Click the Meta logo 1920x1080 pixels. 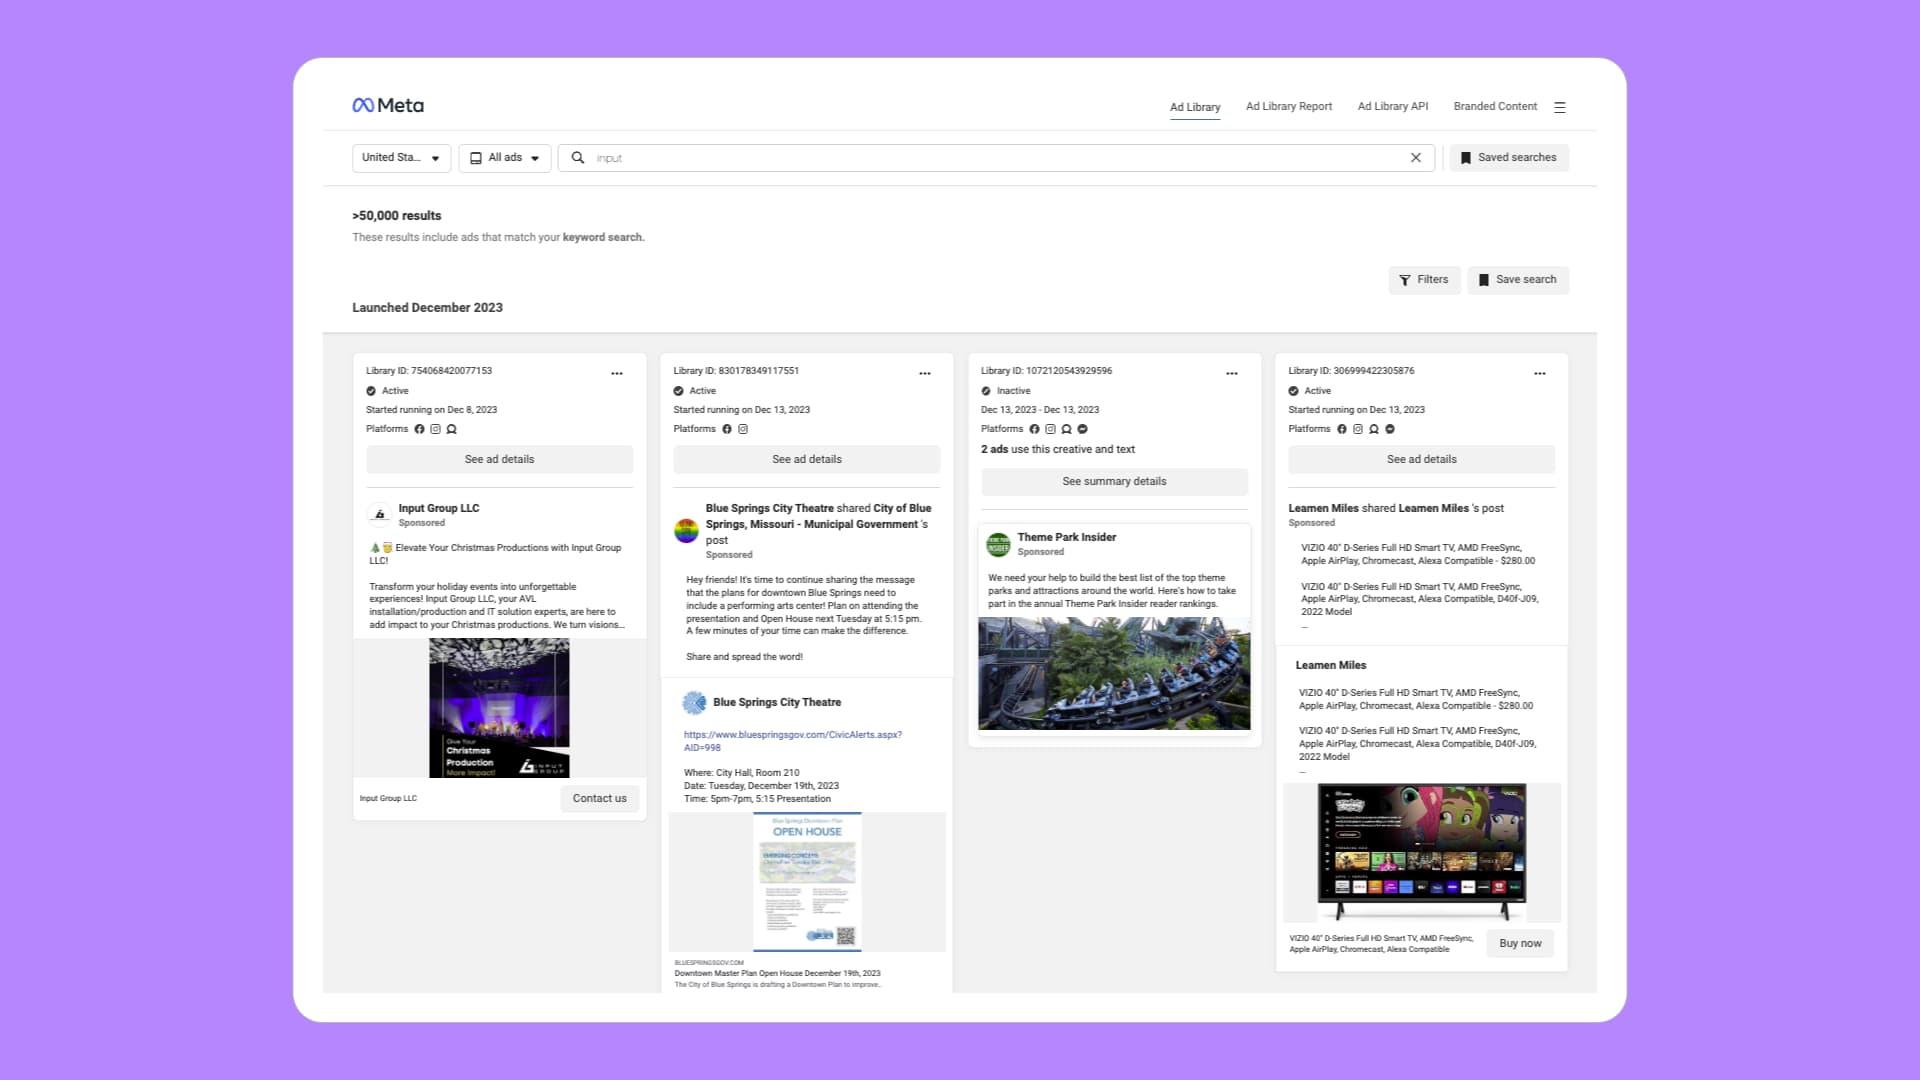(388, 105)
